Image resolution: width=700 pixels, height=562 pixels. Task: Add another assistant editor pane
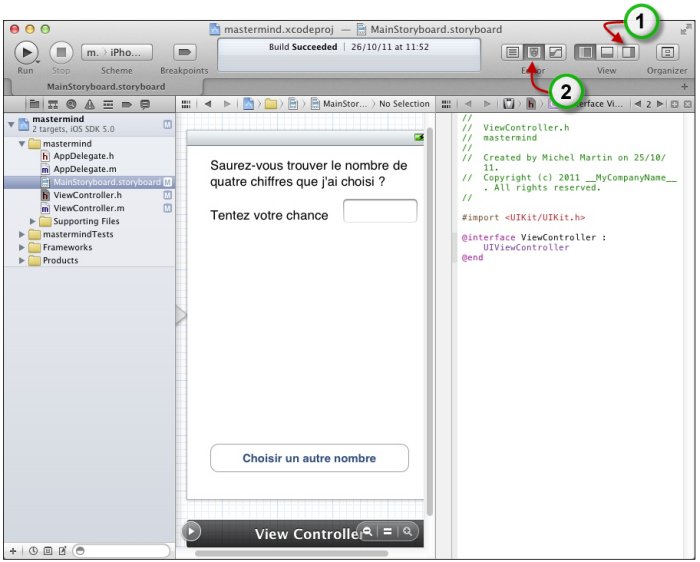point(675,104)
